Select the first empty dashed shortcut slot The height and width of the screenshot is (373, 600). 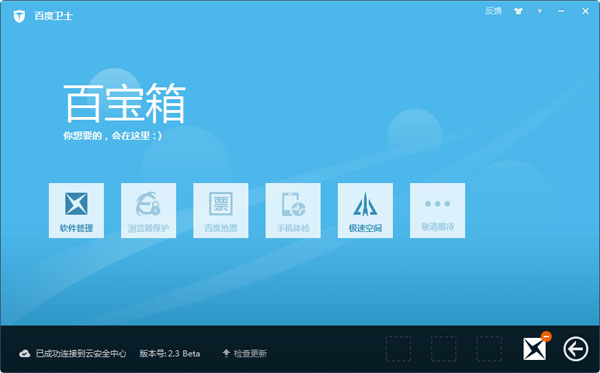tap(398, 349)
